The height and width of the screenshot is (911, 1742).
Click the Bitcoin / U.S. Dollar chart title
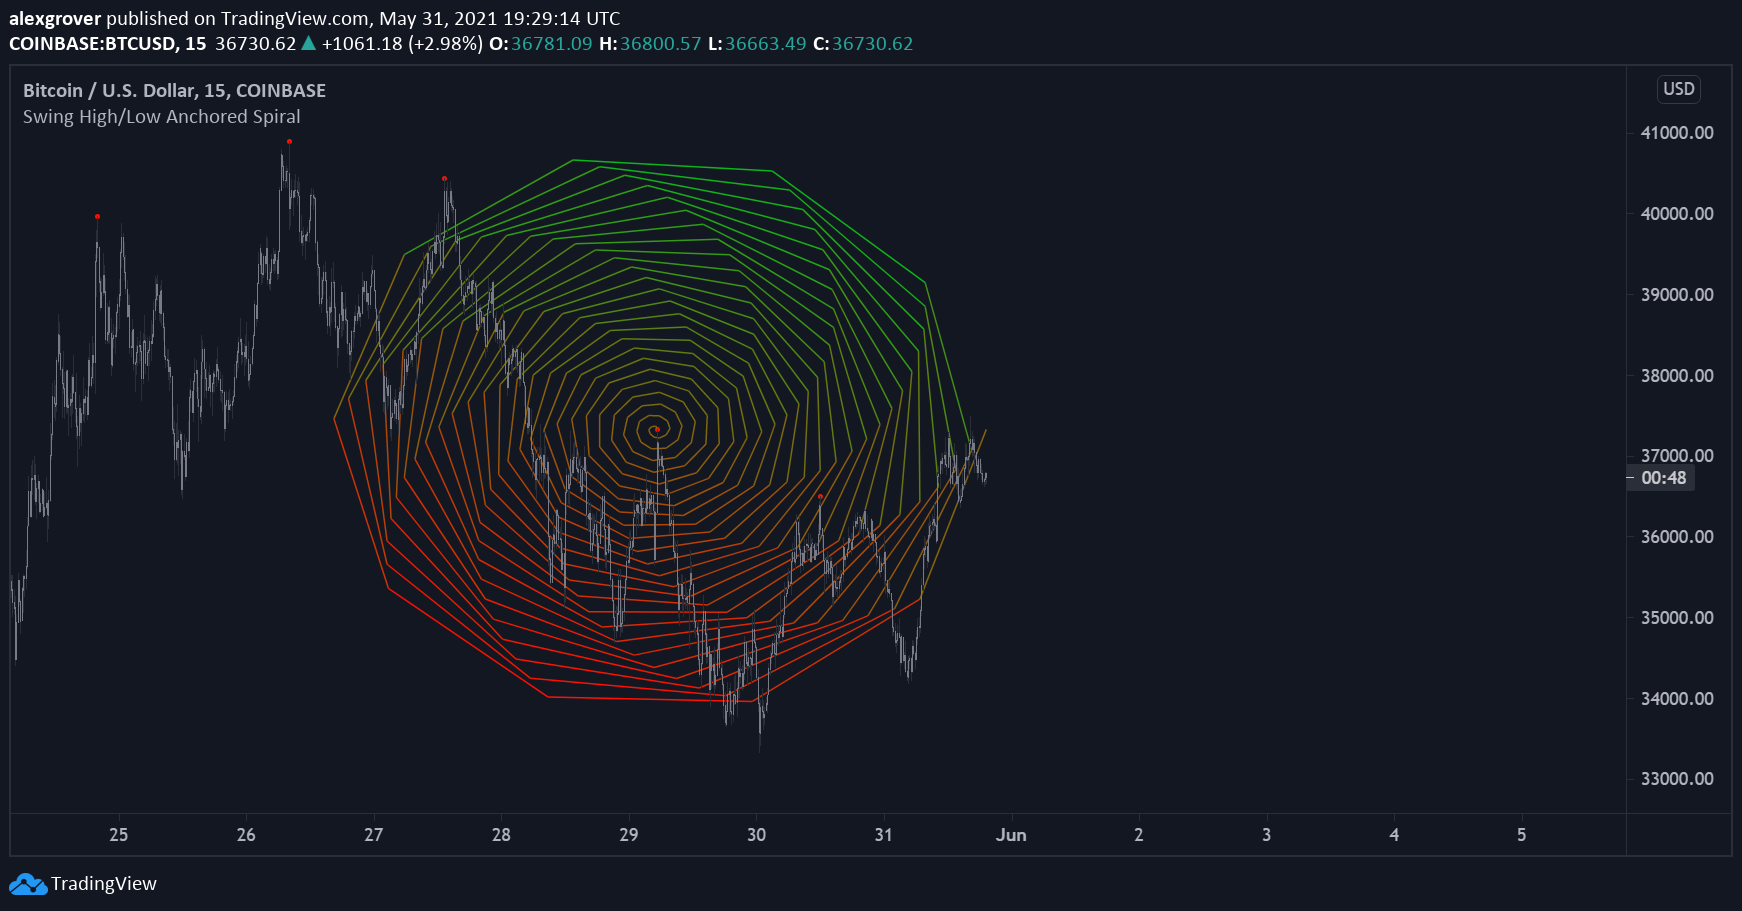pos(175,91)
